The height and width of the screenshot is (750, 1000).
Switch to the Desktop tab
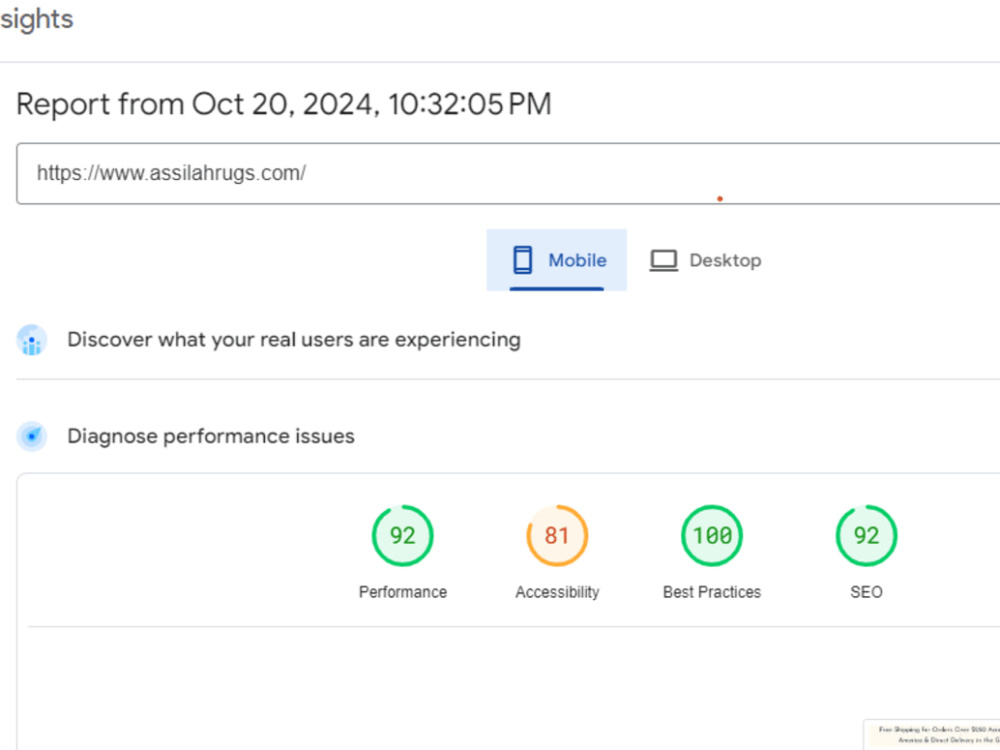[705, 260]
